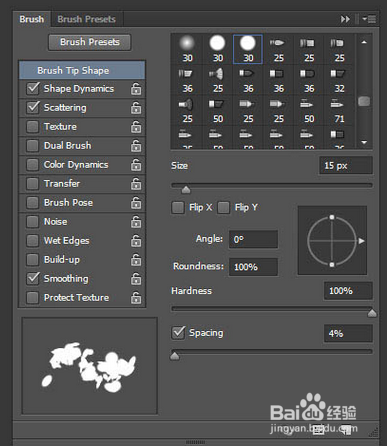Pick the brush tip labeled 32
The width and height of the screenshot is (387, 446).
[x=339, y=79]
